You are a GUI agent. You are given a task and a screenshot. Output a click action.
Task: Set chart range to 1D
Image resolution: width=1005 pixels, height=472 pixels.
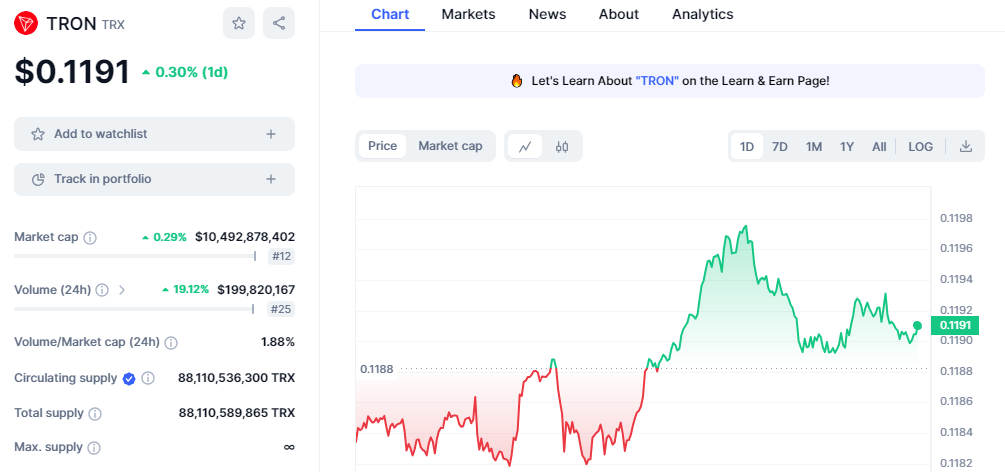747,147
